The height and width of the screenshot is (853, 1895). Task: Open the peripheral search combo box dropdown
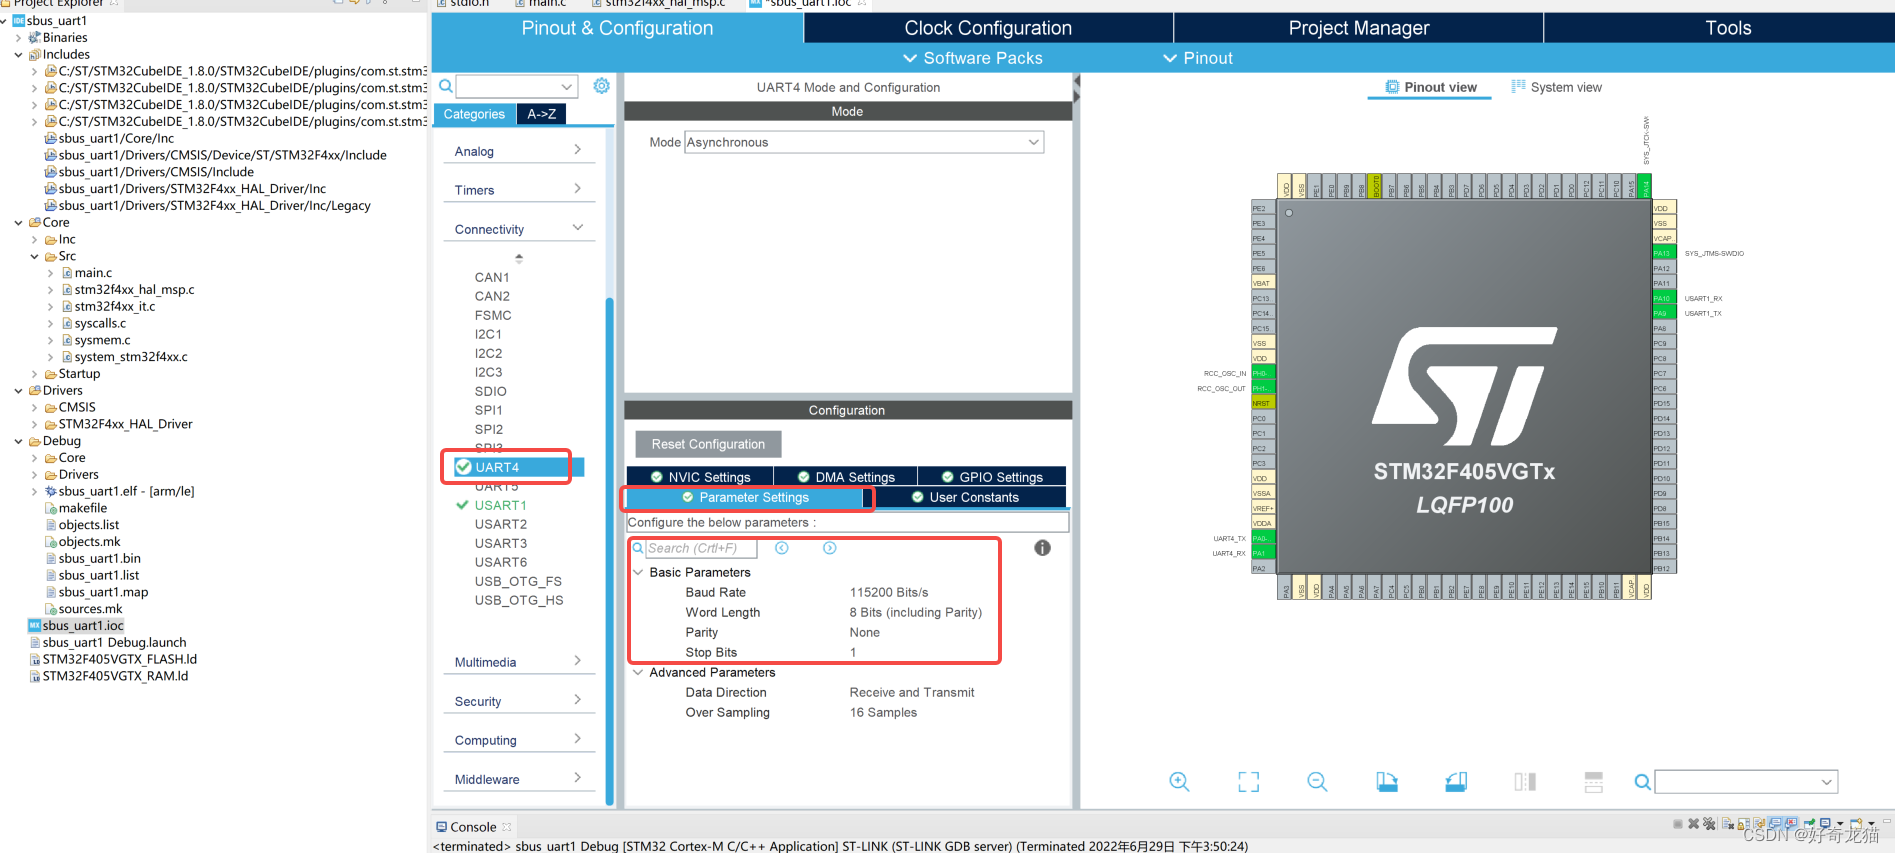[x=567, y=86]
